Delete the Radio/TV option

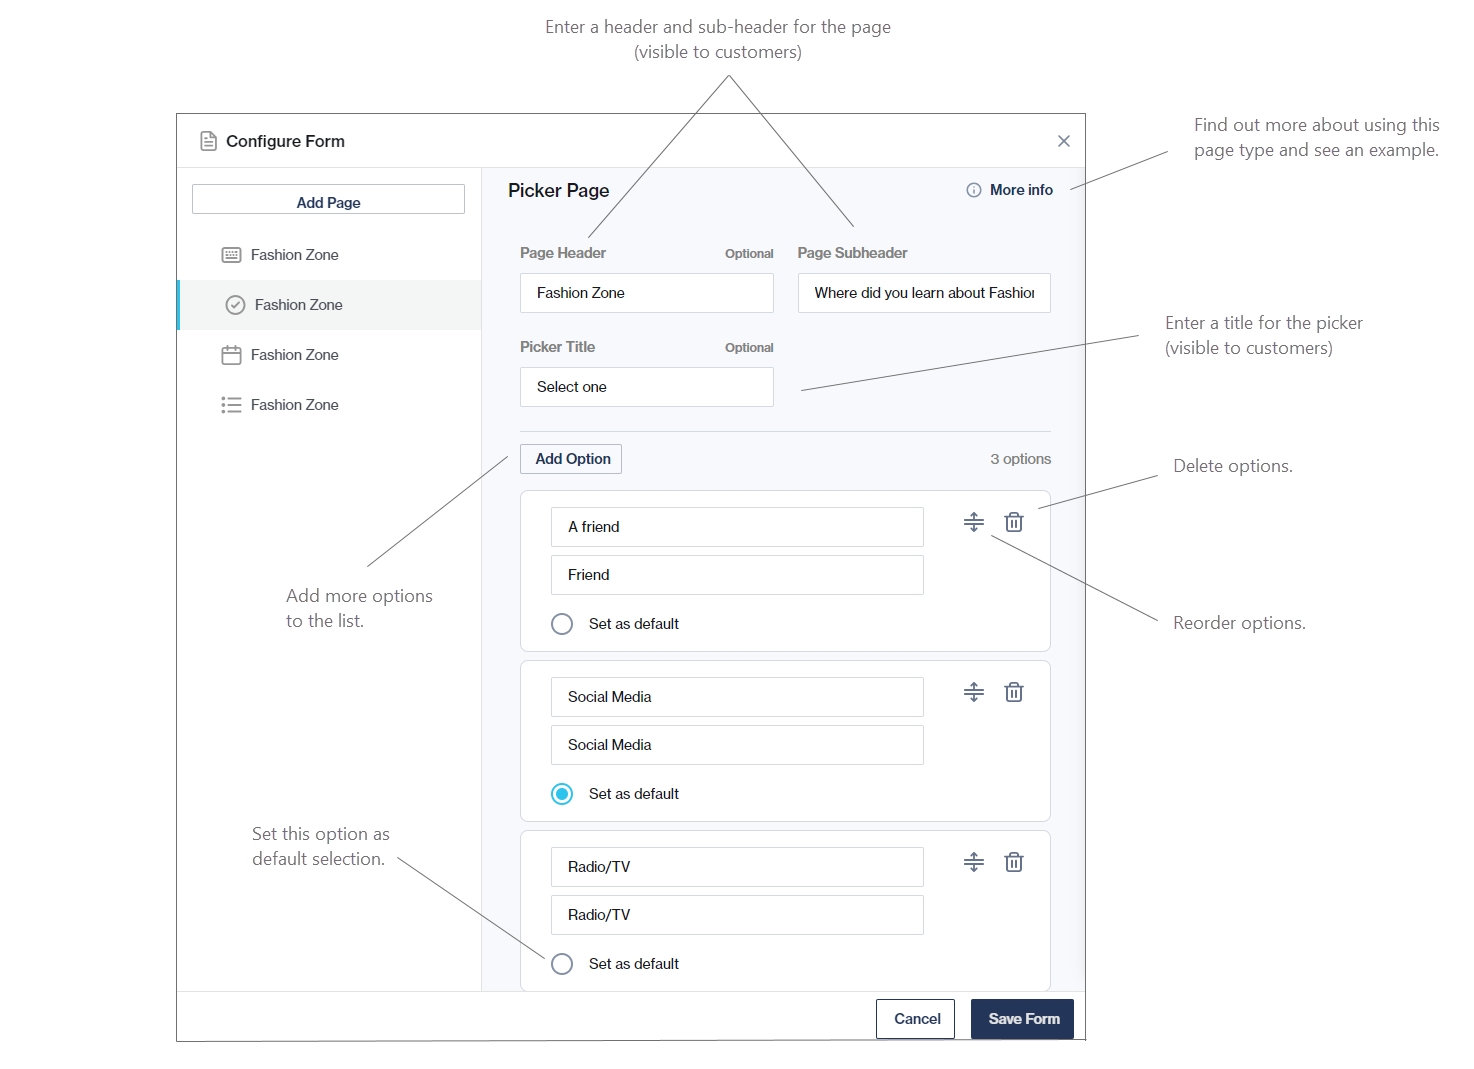[x=1013, y=862]
